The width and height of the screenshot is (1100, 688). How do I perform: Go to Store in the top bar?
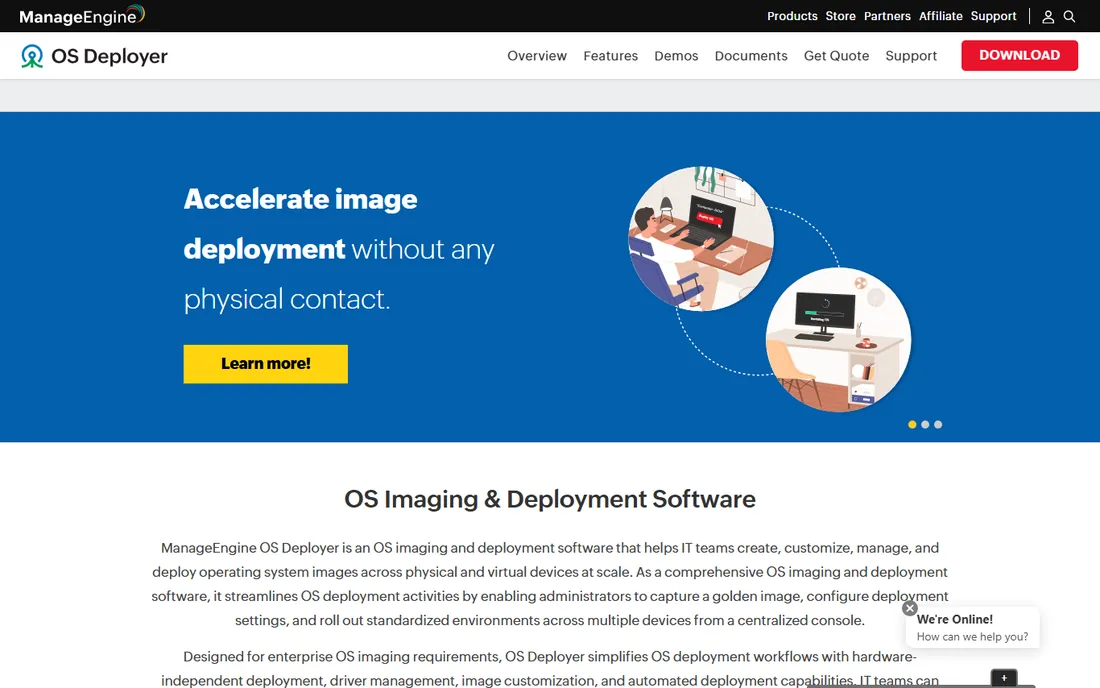click(840, 16)
